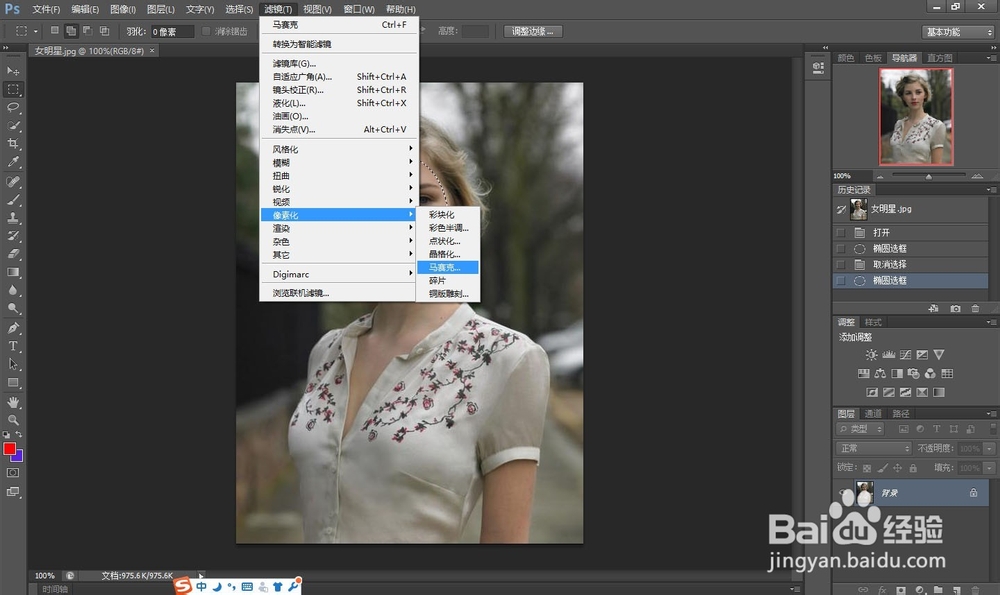Select the Pen tool
This screenshot has width=1000, height=595.
click(13, 328)
